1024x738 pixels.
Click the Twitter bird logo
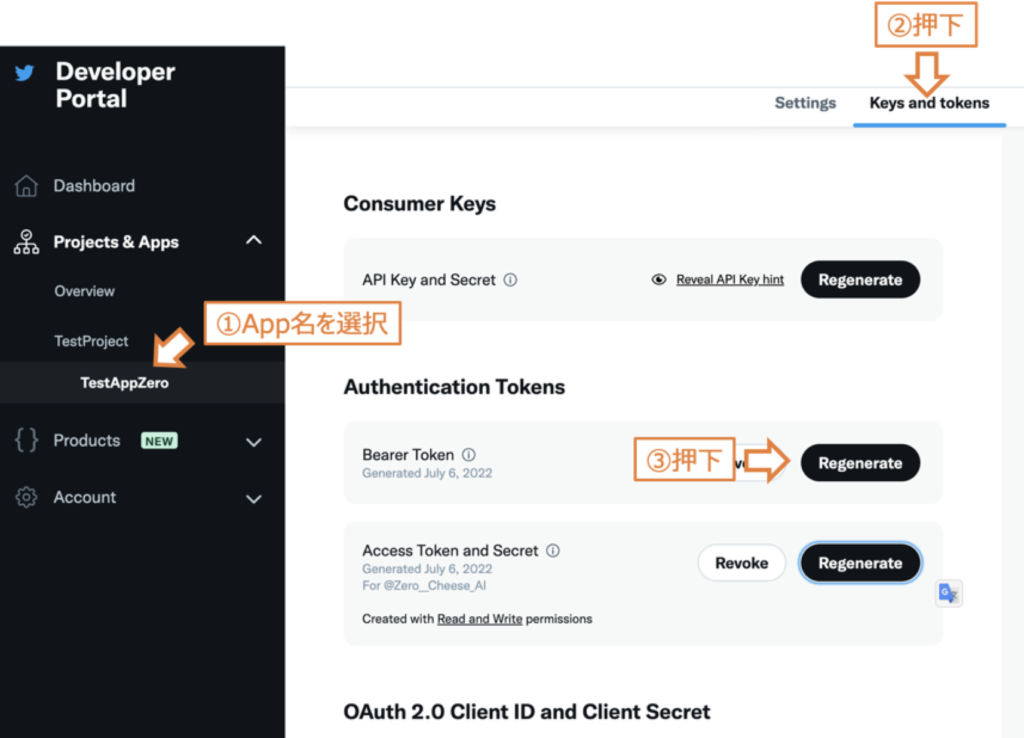pos(25,72)
